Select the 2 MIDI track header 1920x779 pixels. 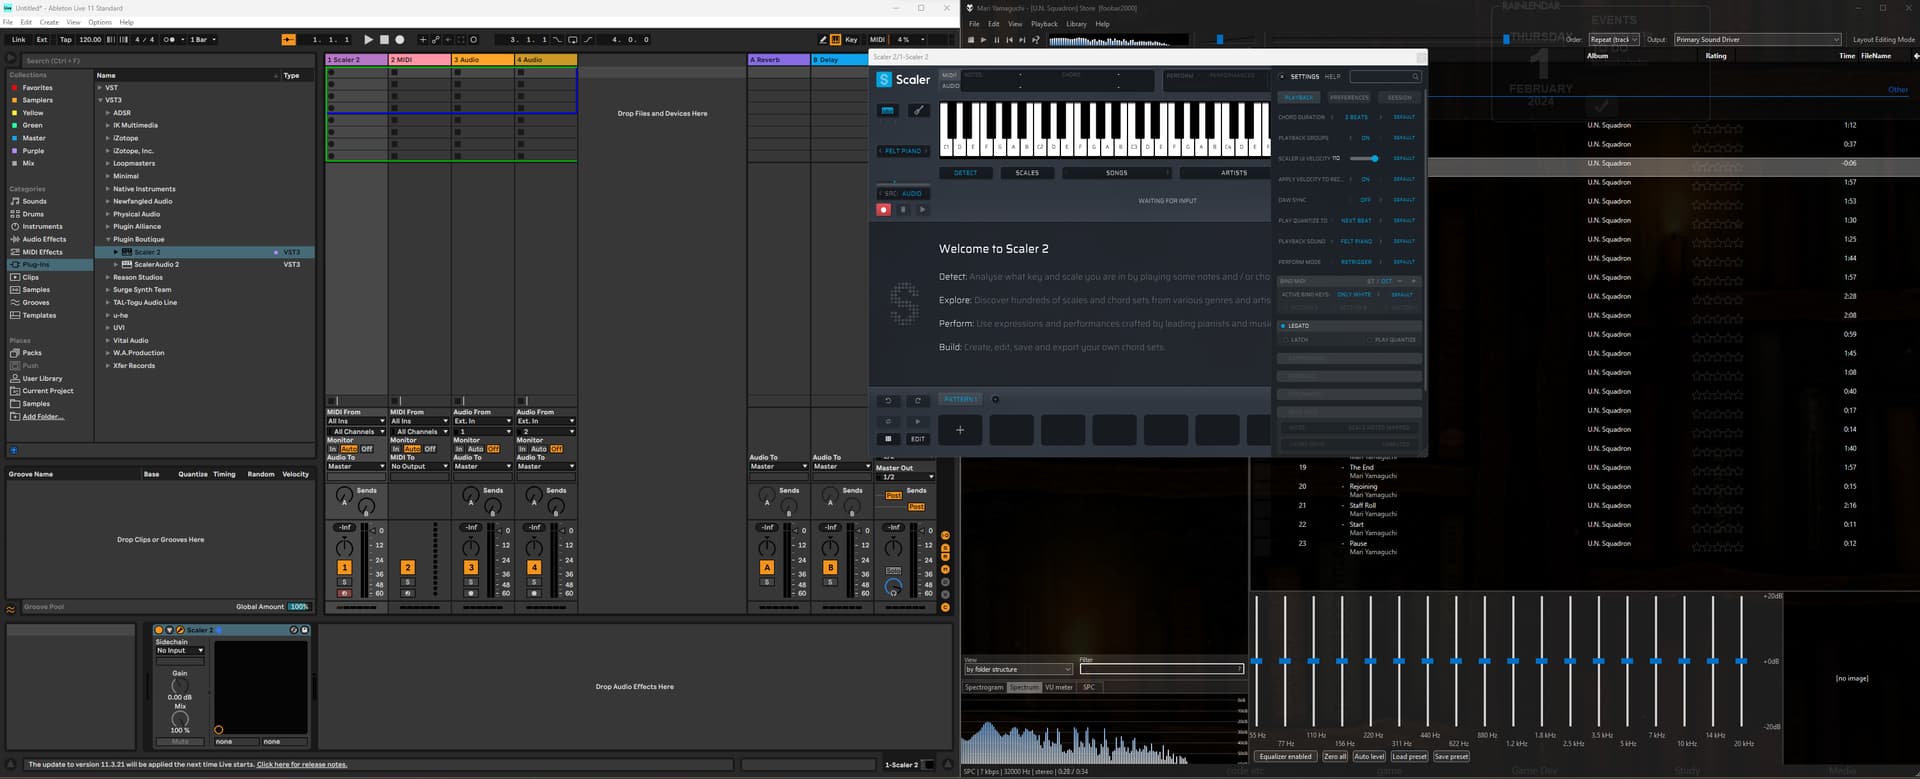pyautogui.click(x=420, y=60)
